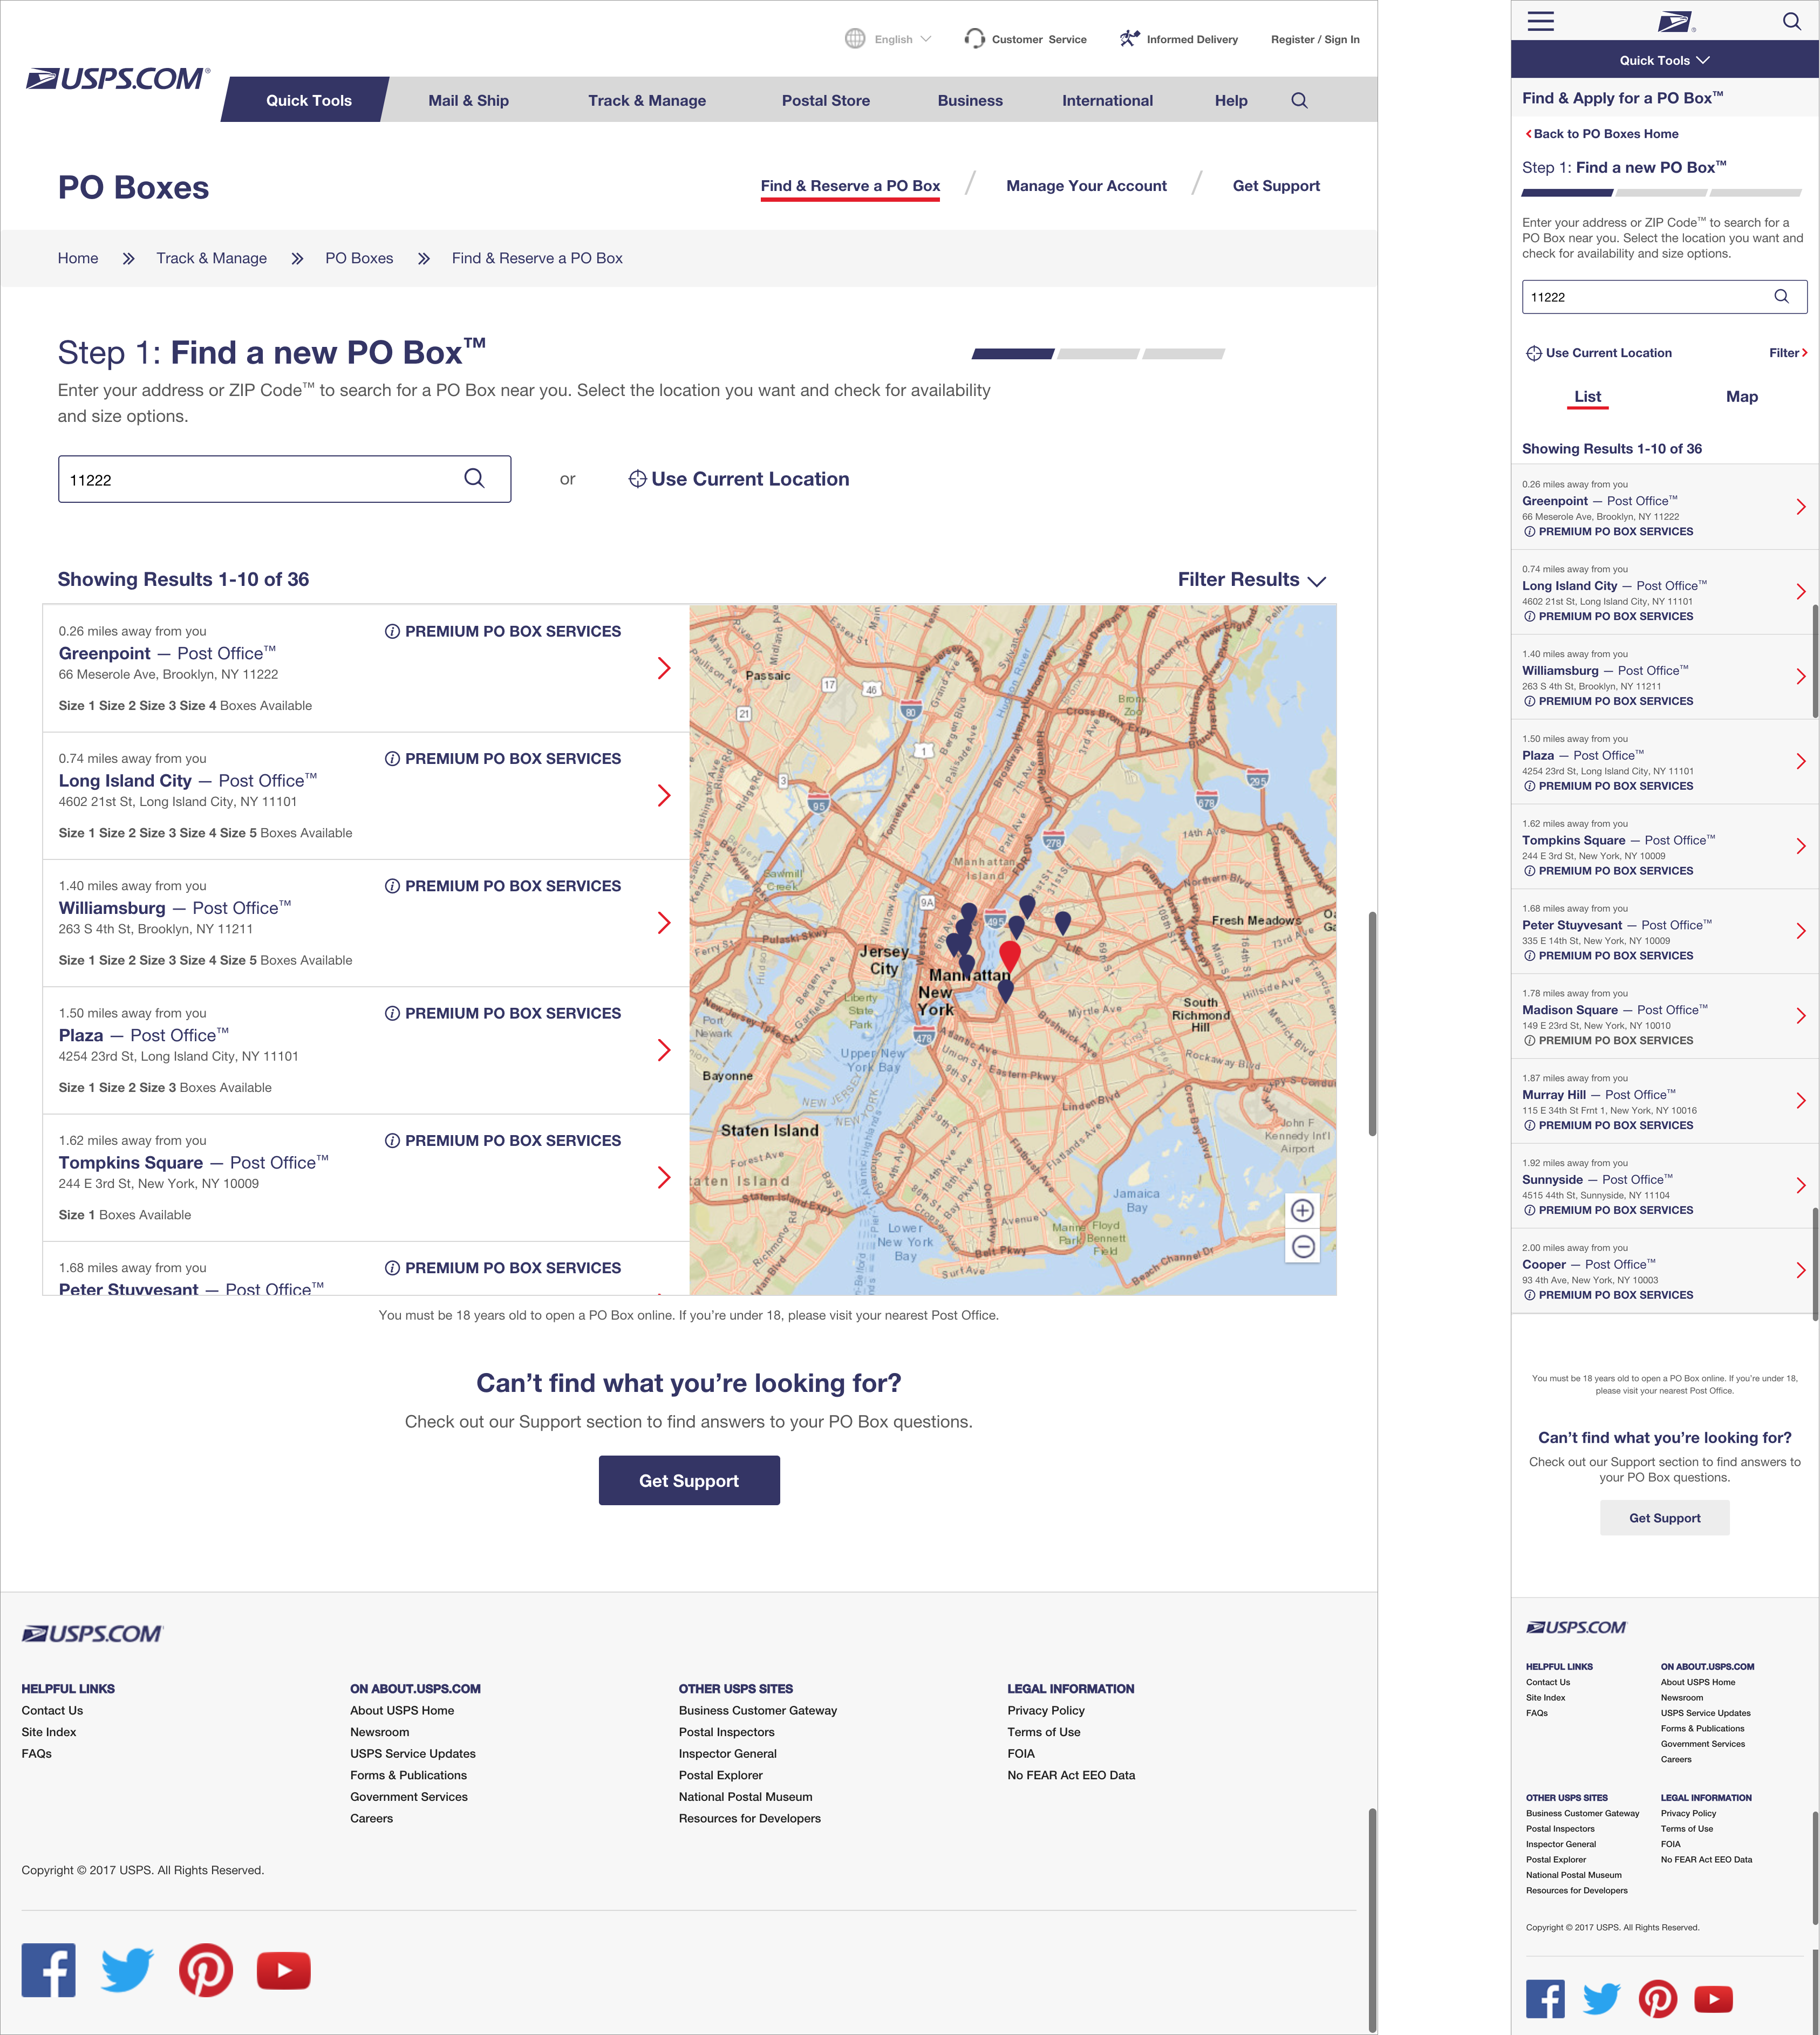Click the mobile YouTube footer icon
1820x2035 pixels.
point(1713,1999)
